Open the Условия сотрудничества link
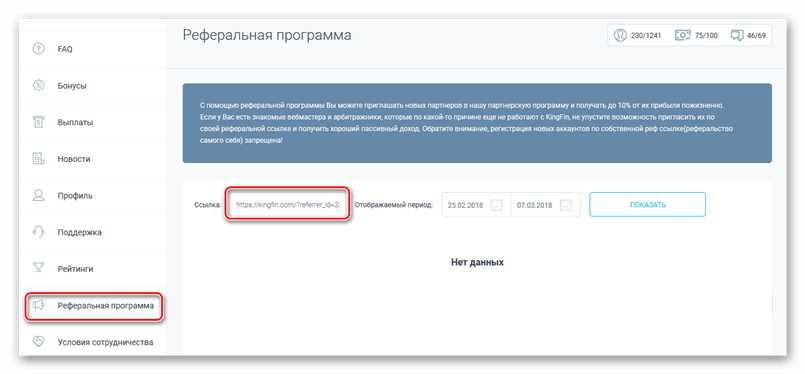The width and height of the screenshot is (805, 374). click(105, 342)
